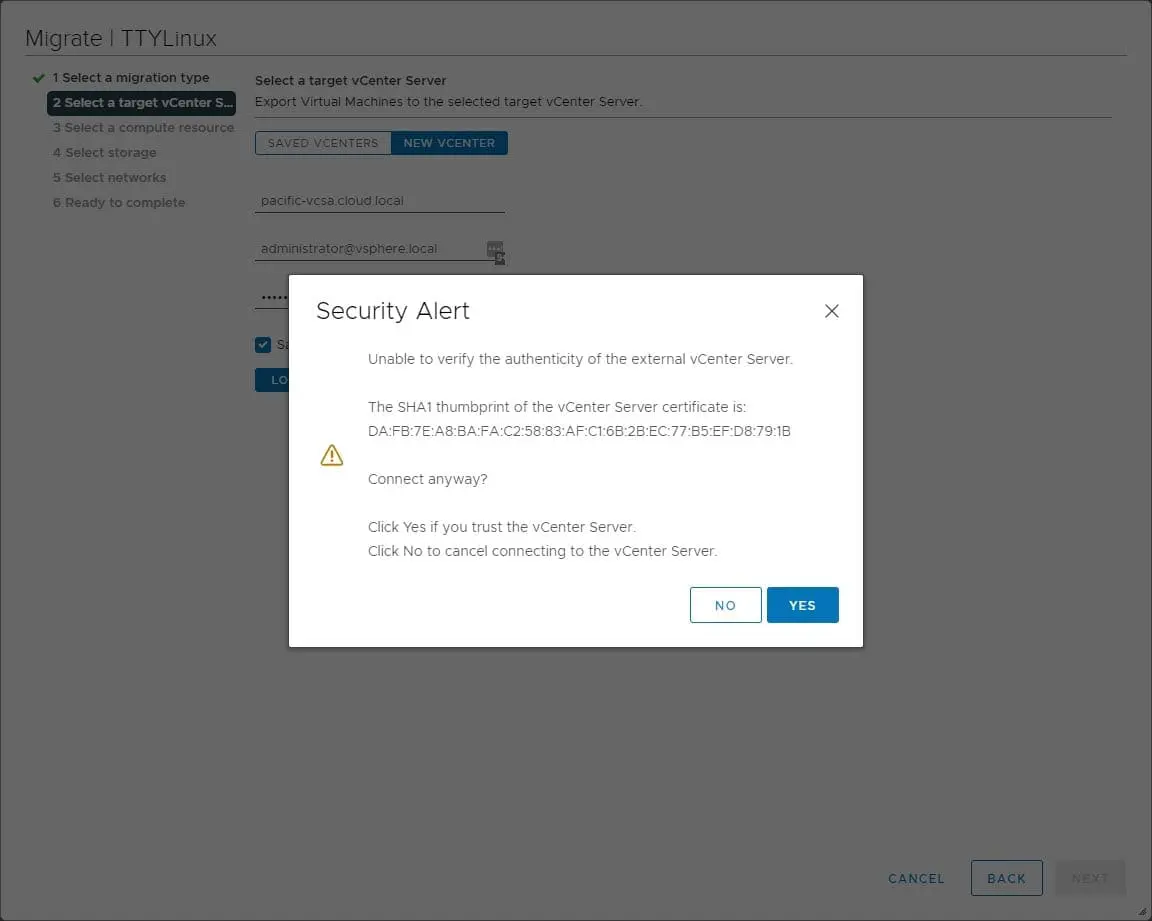Image resolution: width=1152 pixels, height=921 pixels.
Task: Jump to step 4 Select storage
Action: pyautogui.click(x=105, y=153)
